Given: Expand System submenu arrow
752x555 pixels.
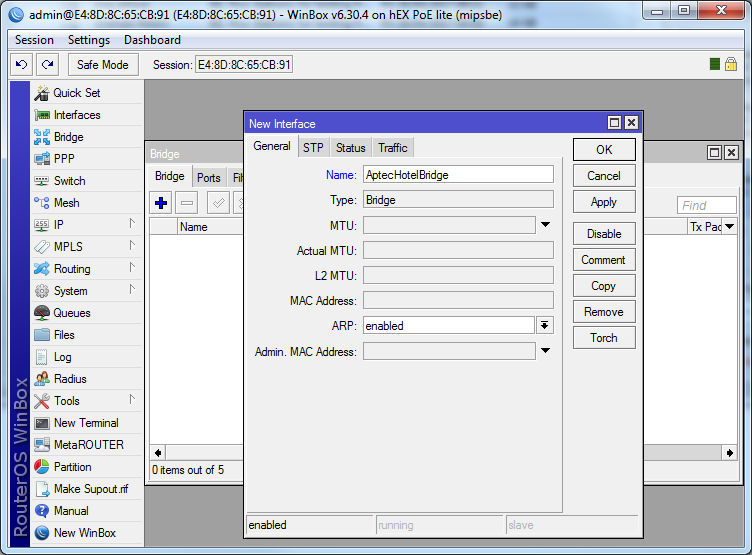Looking at the screenshot, I should [x=132, y=289].
